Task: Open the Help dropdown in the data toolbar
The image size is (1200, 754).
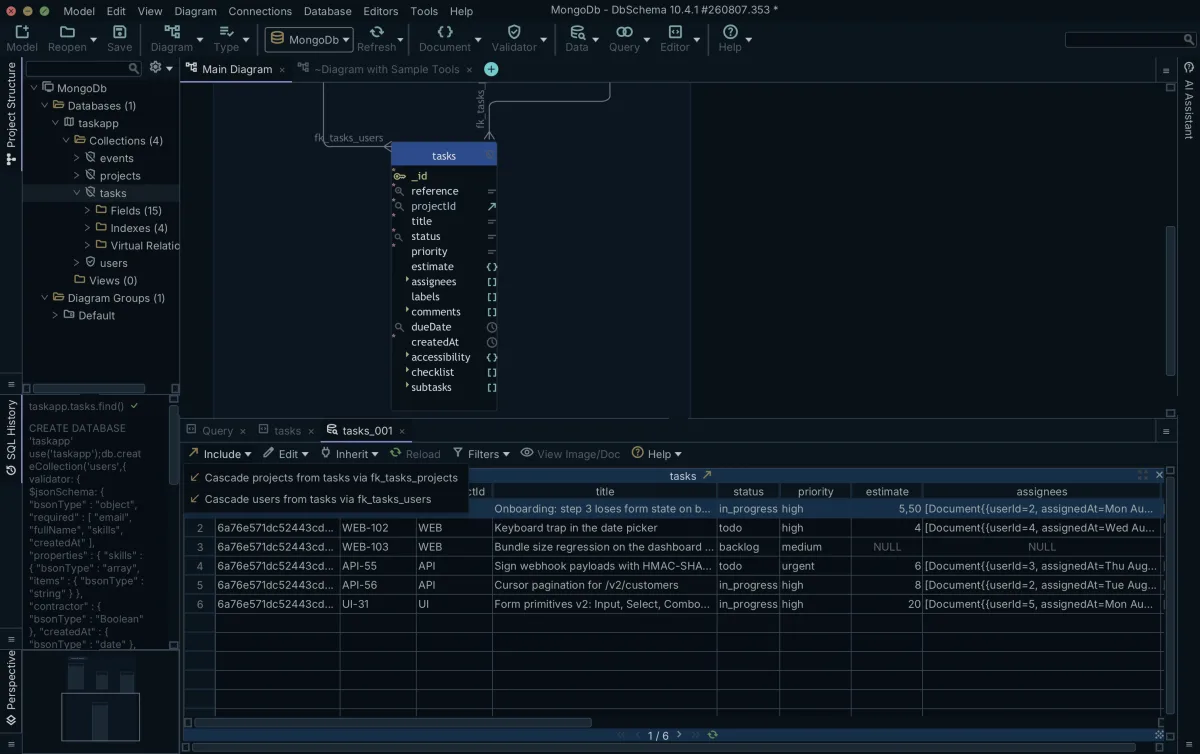Action: click(x=657, y=454)
